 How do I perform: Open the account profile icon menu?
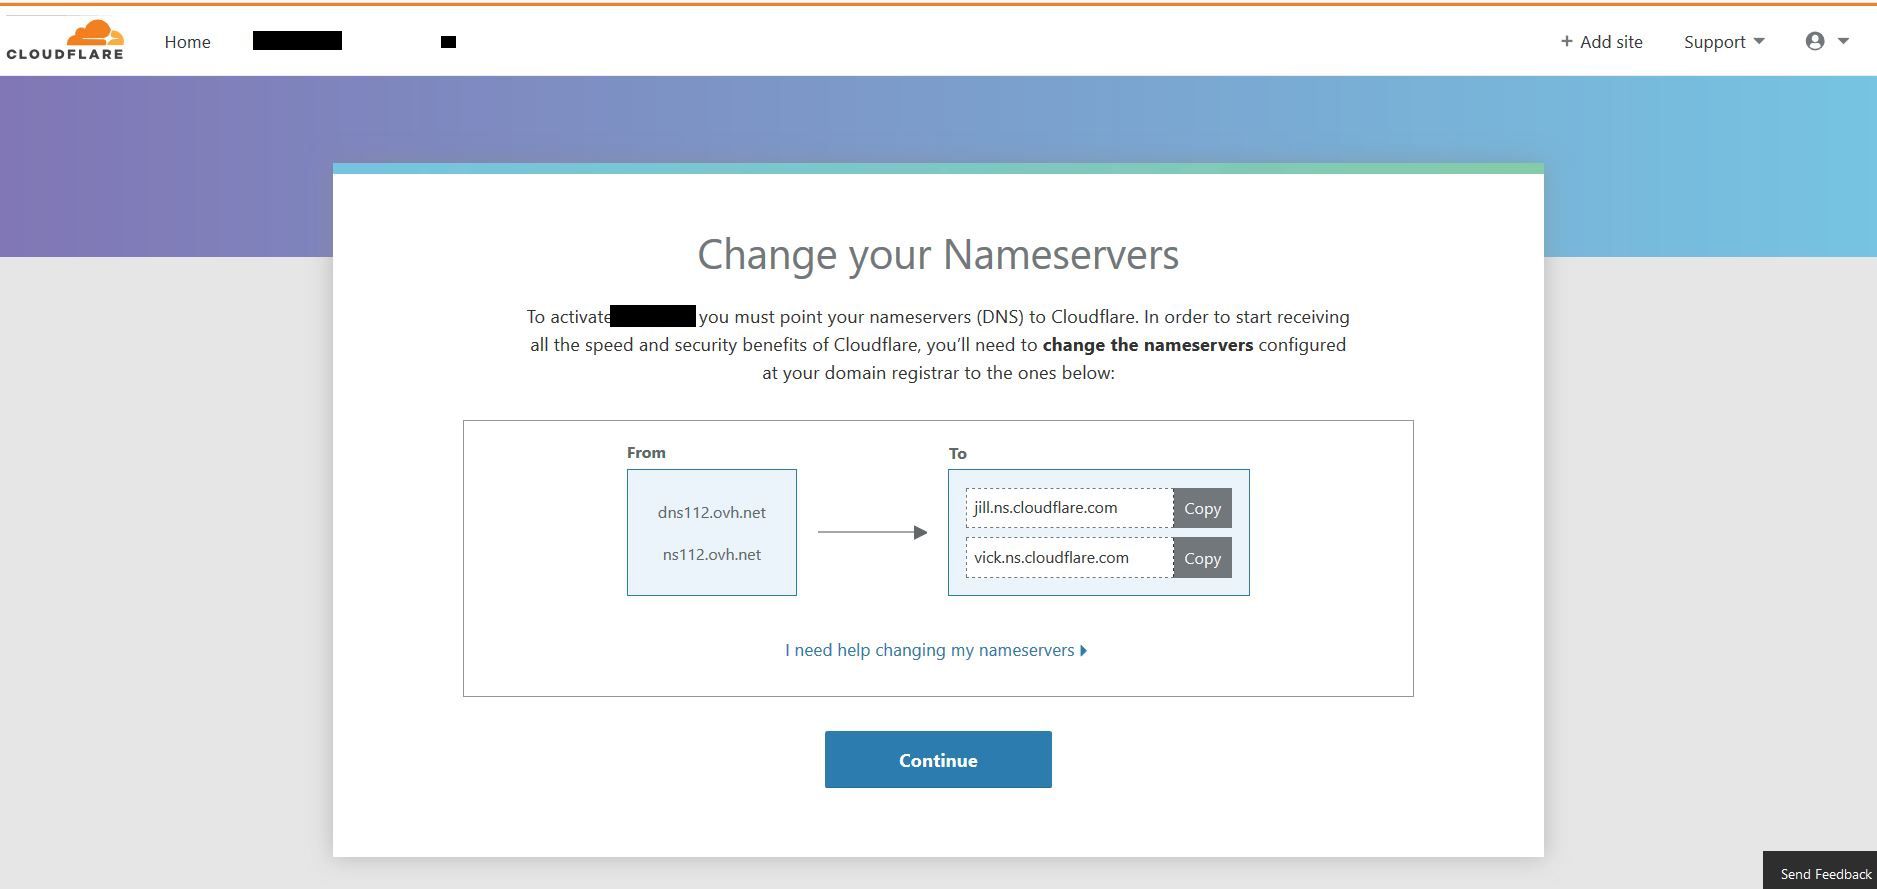[1815, 41]
